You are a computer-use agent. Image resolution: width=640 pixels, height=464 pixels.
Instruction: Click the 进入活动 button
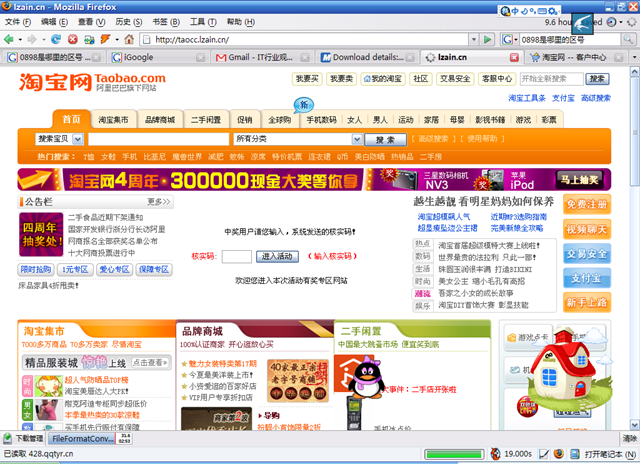coord(277,256)
